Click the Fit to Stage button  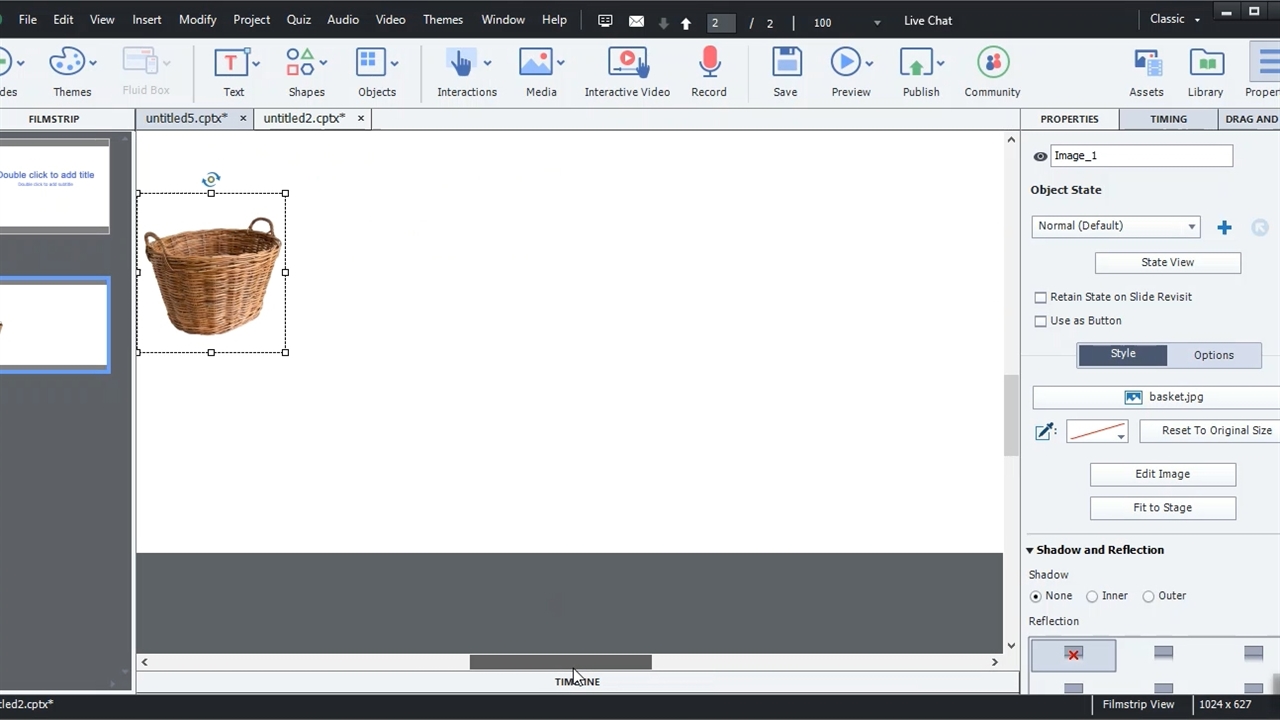pos(1162,508)
